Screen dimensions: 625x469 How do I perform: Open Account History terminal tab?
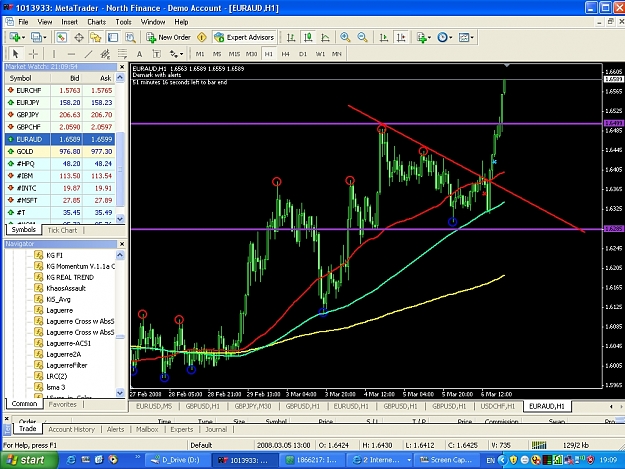click(71, 429)
